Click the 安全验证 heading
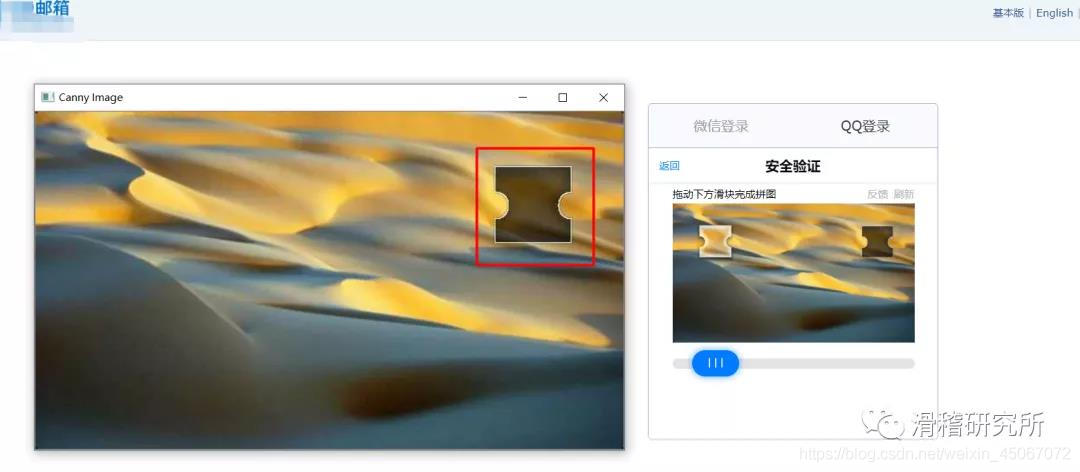This screenshot has width=1080, height=472. coord(792,166)
